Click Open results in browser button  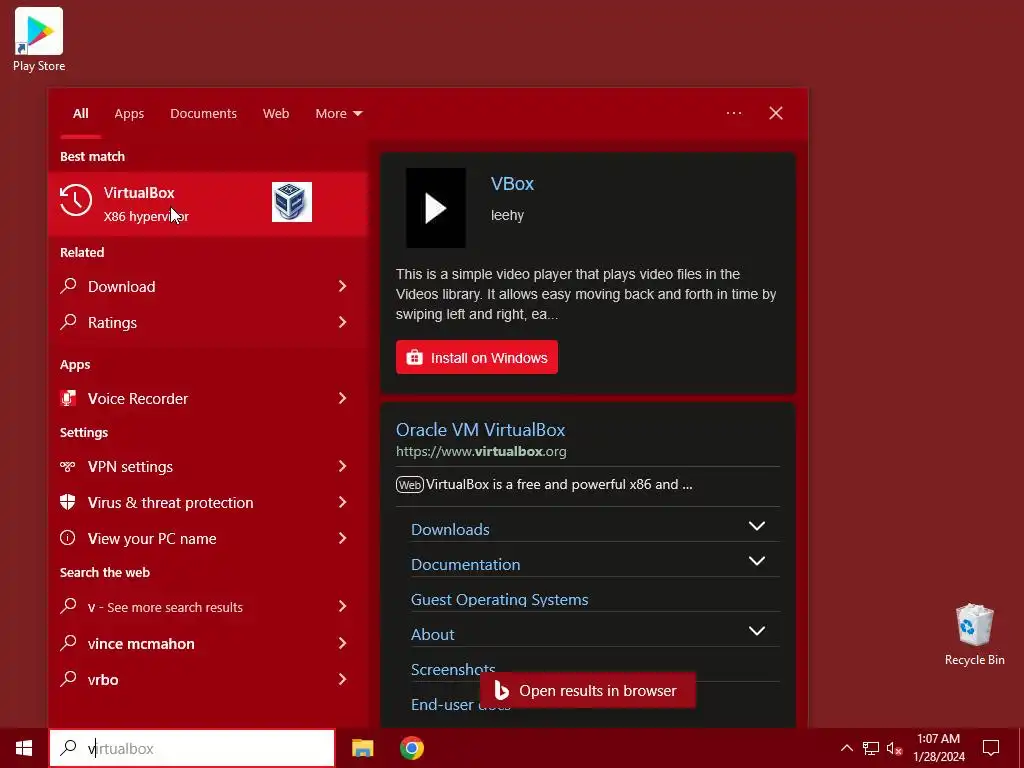coord(588,690)
